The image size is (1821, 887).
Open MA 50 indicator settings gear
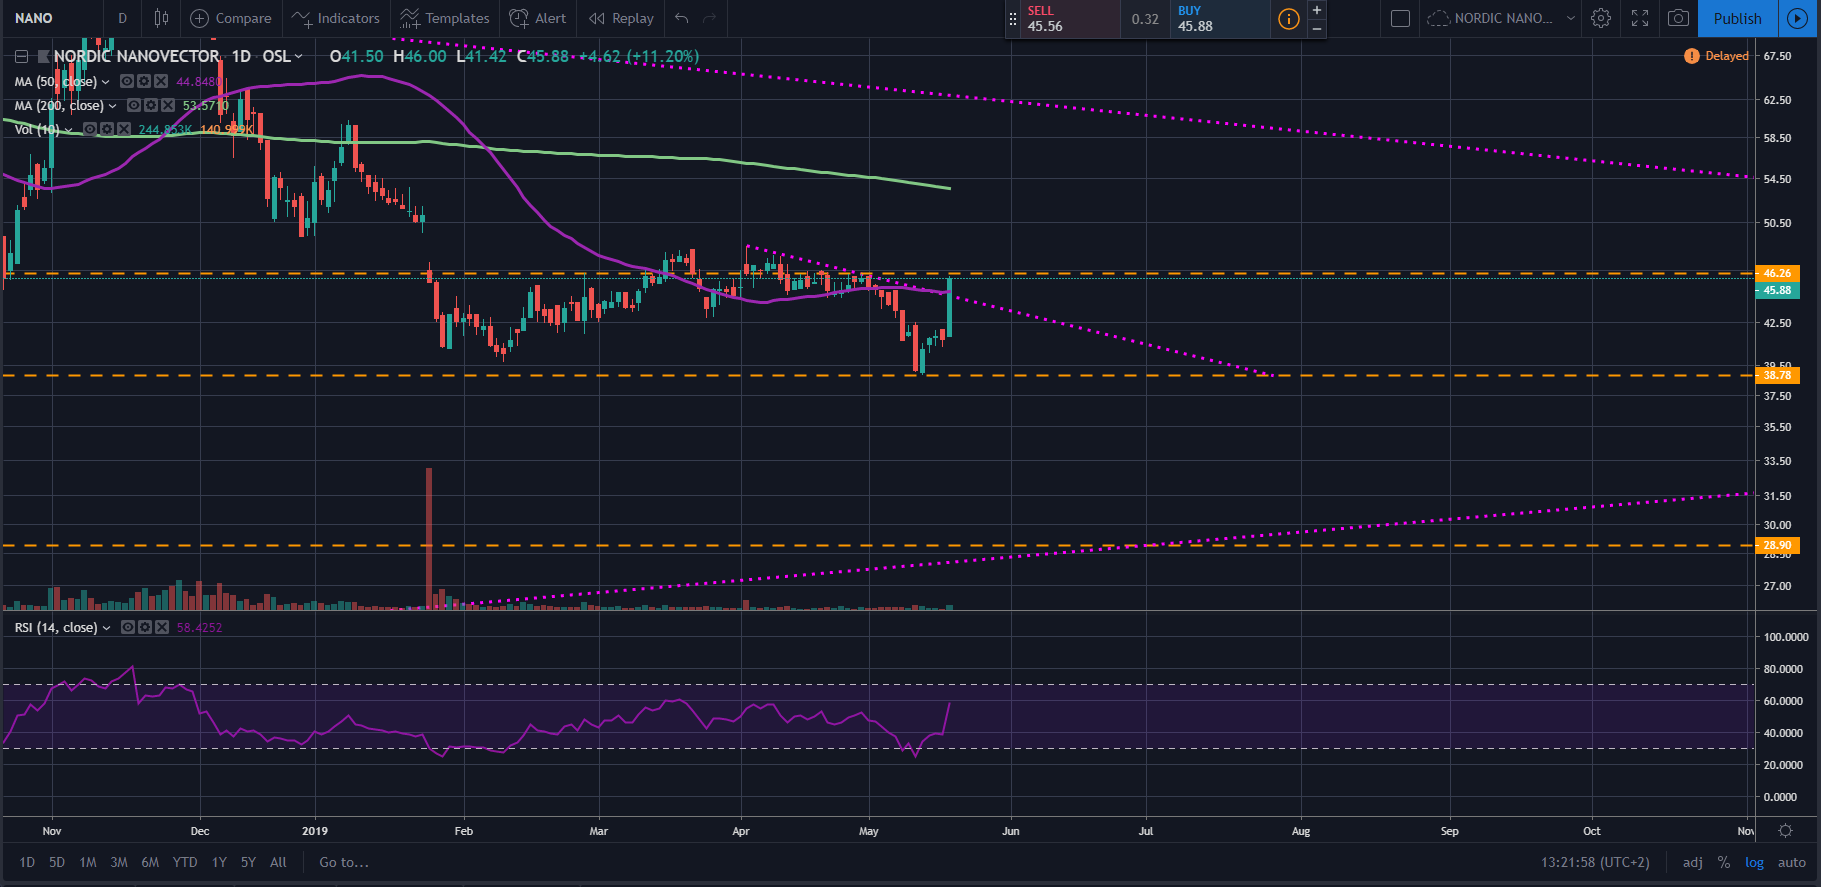click(x=144, y=81)
